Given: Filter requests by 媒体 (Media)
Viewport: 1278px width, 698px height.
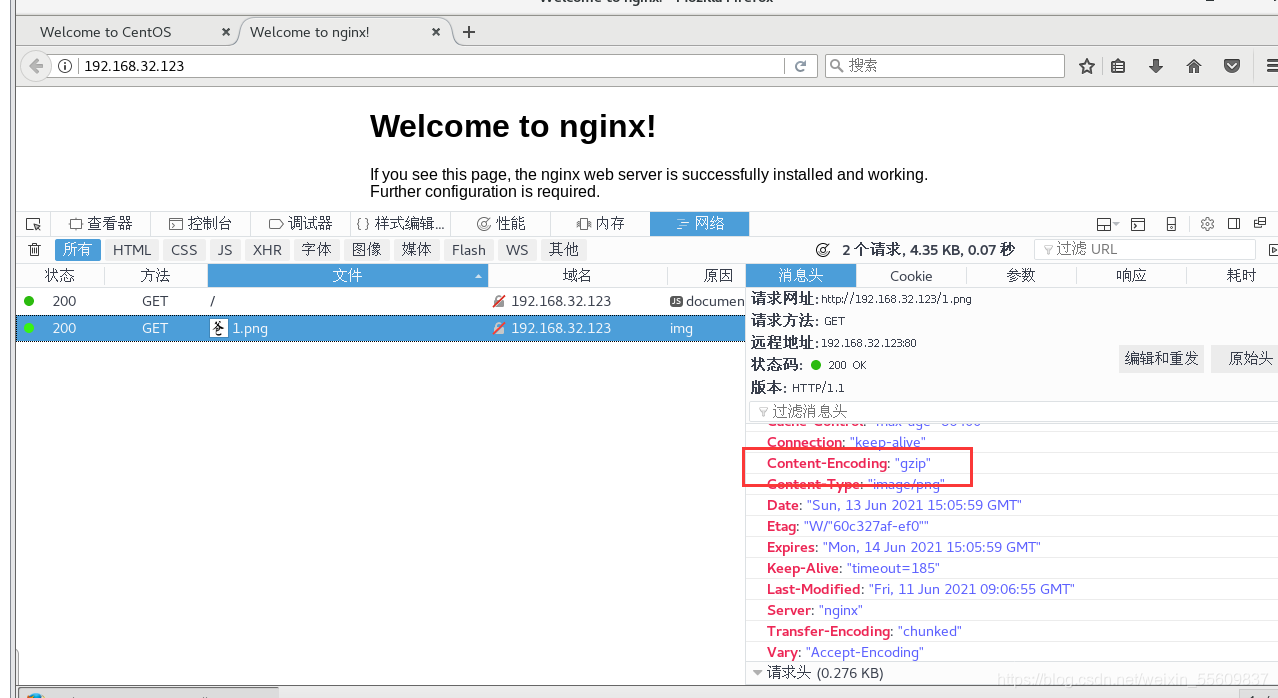Looking at the screenshot, I should click(417, 250).
